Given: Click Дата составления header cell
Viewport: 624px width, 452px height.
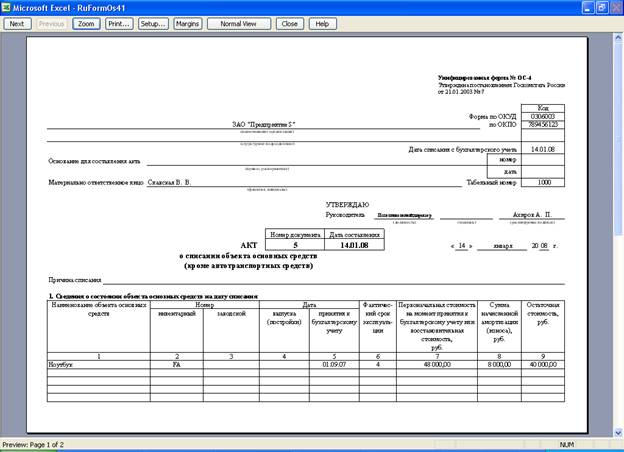Looking at the screenshot, I should (354, 235).
